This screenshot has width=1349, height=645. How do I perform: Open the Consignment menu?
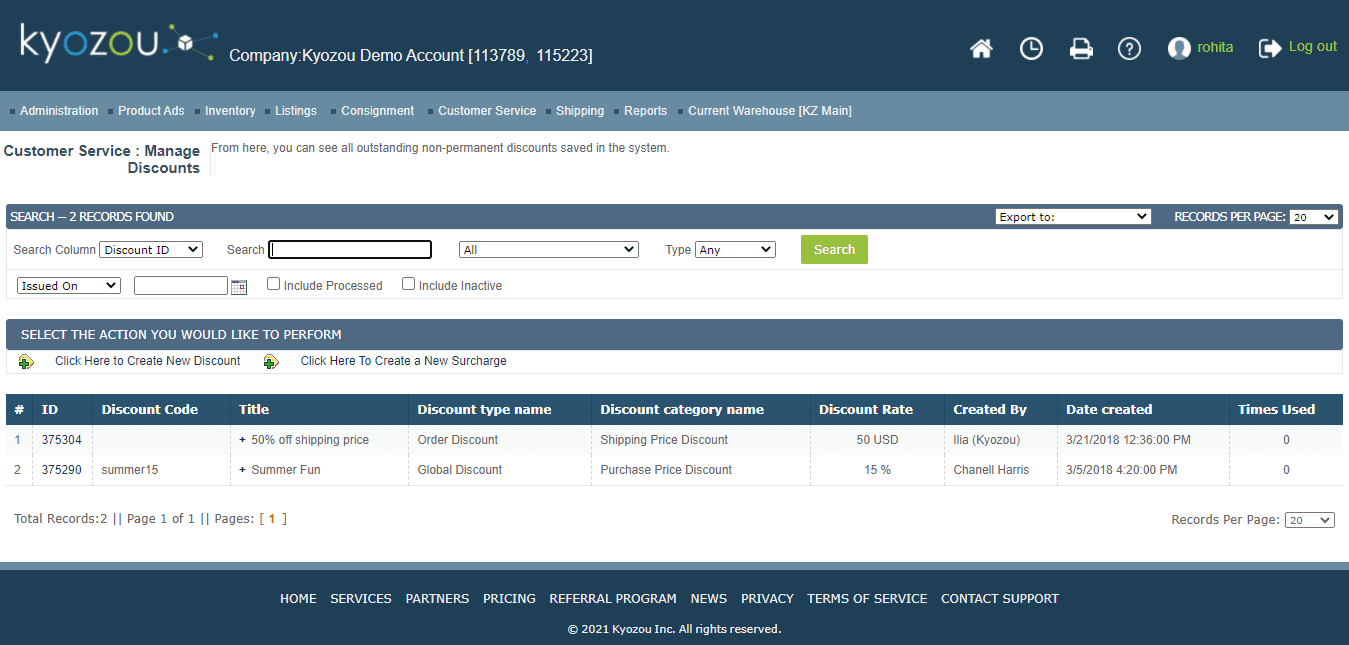377,111
